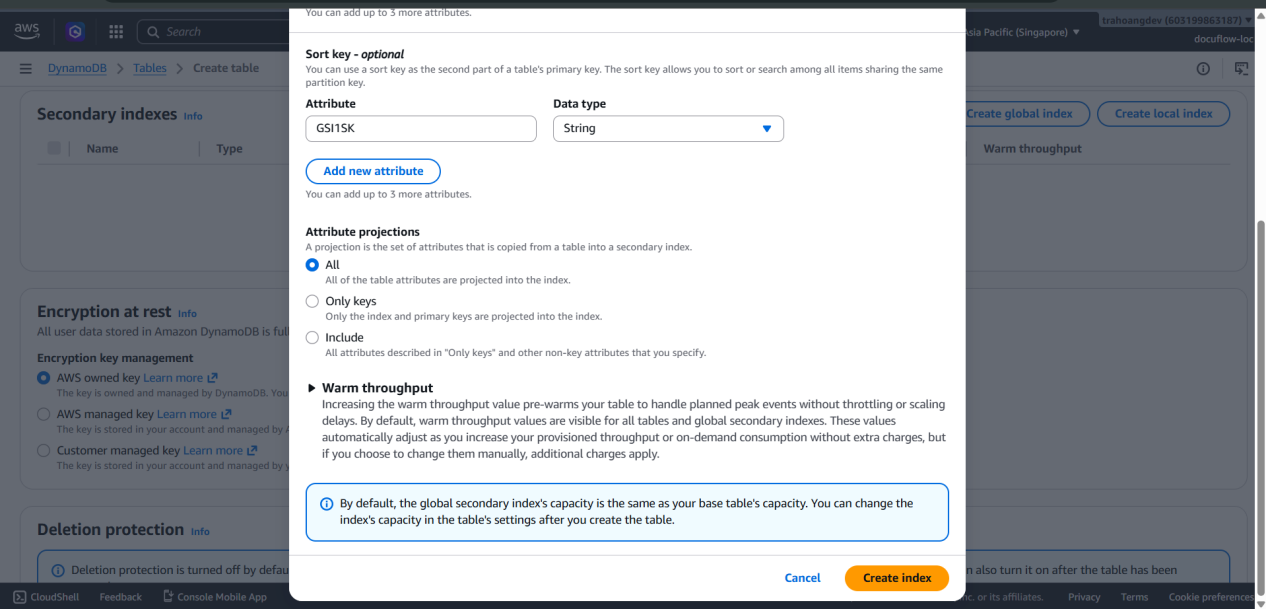Click the external link icon beside AWS owned key
The image size is (1266, 609).
pyautogui.click(x=212, y=378)
